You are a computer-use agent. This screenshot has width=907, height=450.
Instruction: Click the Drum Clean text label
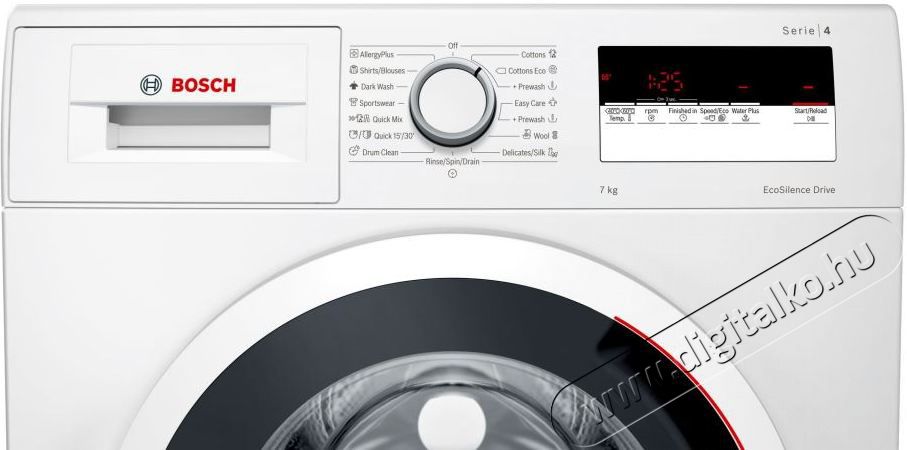pyautogui.click(x=380, y=153)
